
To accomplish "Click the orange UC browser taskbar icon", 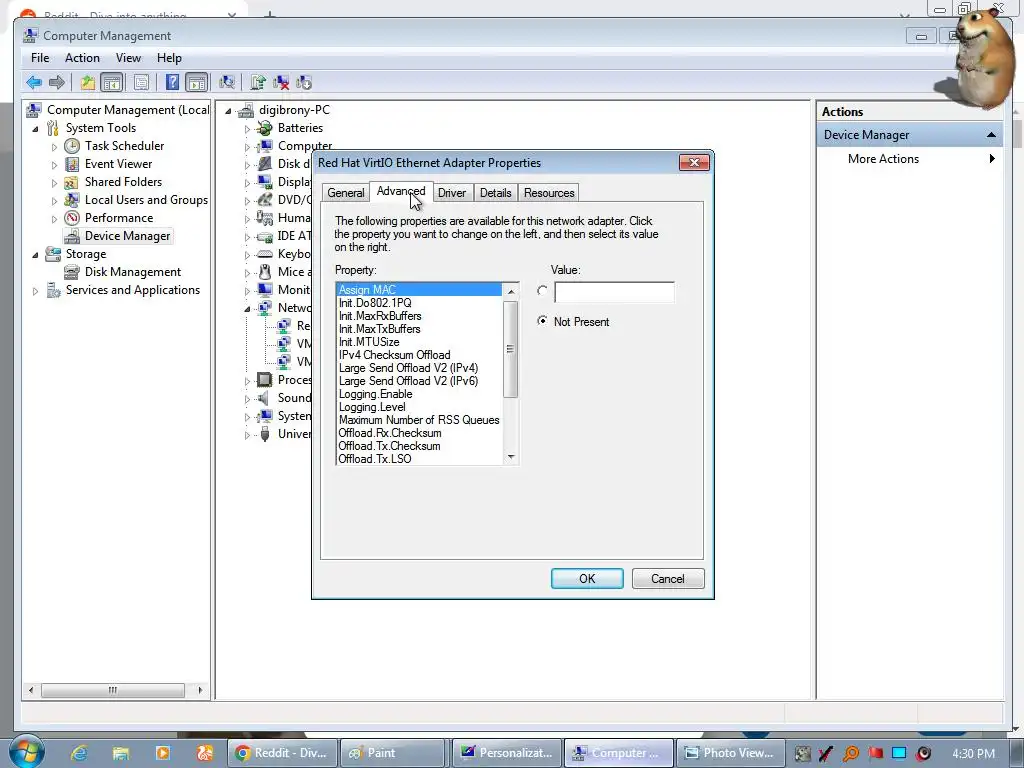I will [x=204, y=753].
